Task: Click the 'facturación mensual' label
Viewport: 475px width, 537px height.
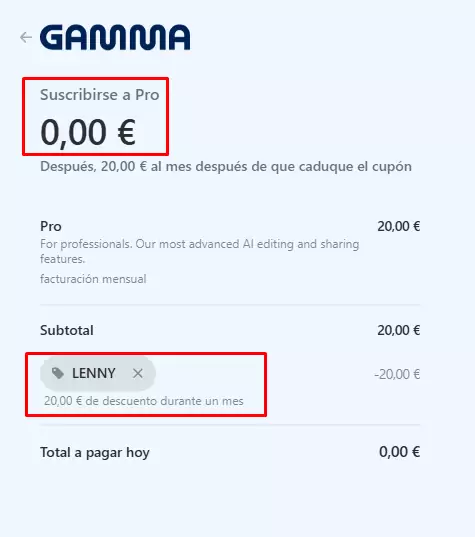Action: pos(93,279)
